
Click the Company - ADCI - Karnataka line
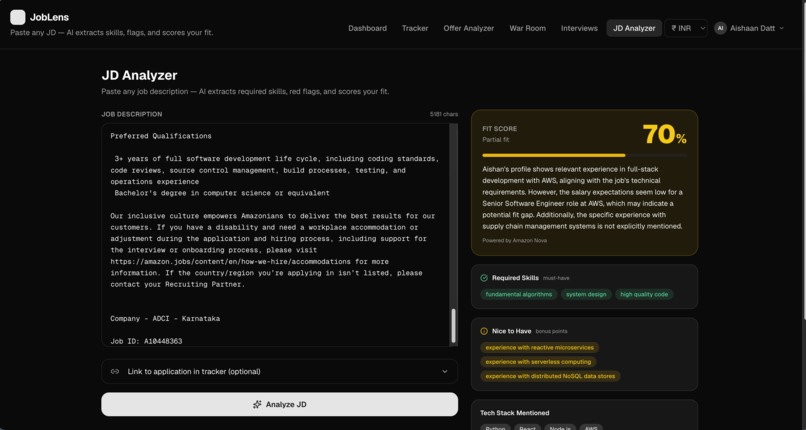165,319
